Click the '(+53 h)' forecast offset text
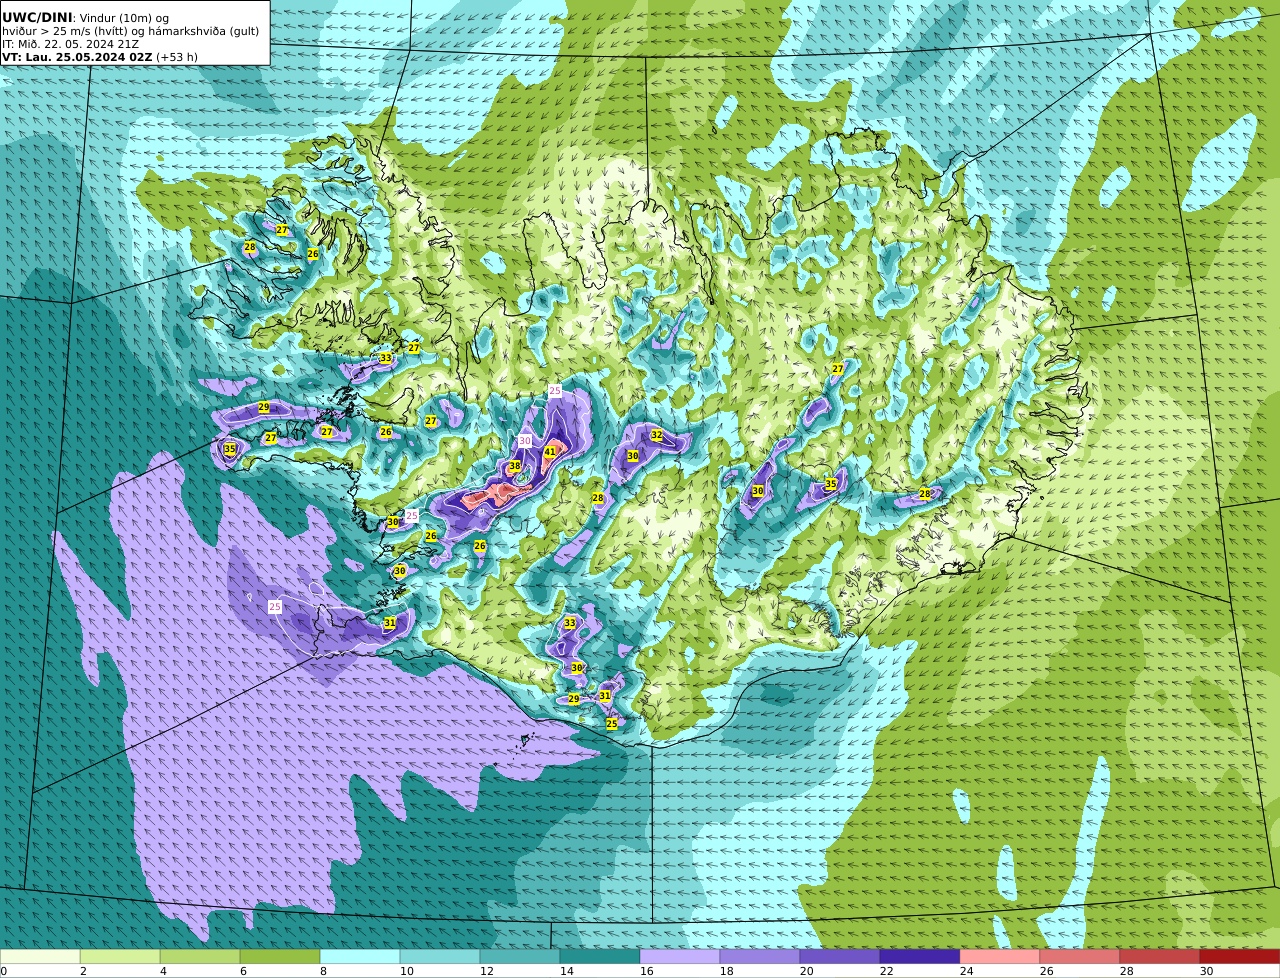Viewport: 1280px width, 978px height. tap(177, 57)
